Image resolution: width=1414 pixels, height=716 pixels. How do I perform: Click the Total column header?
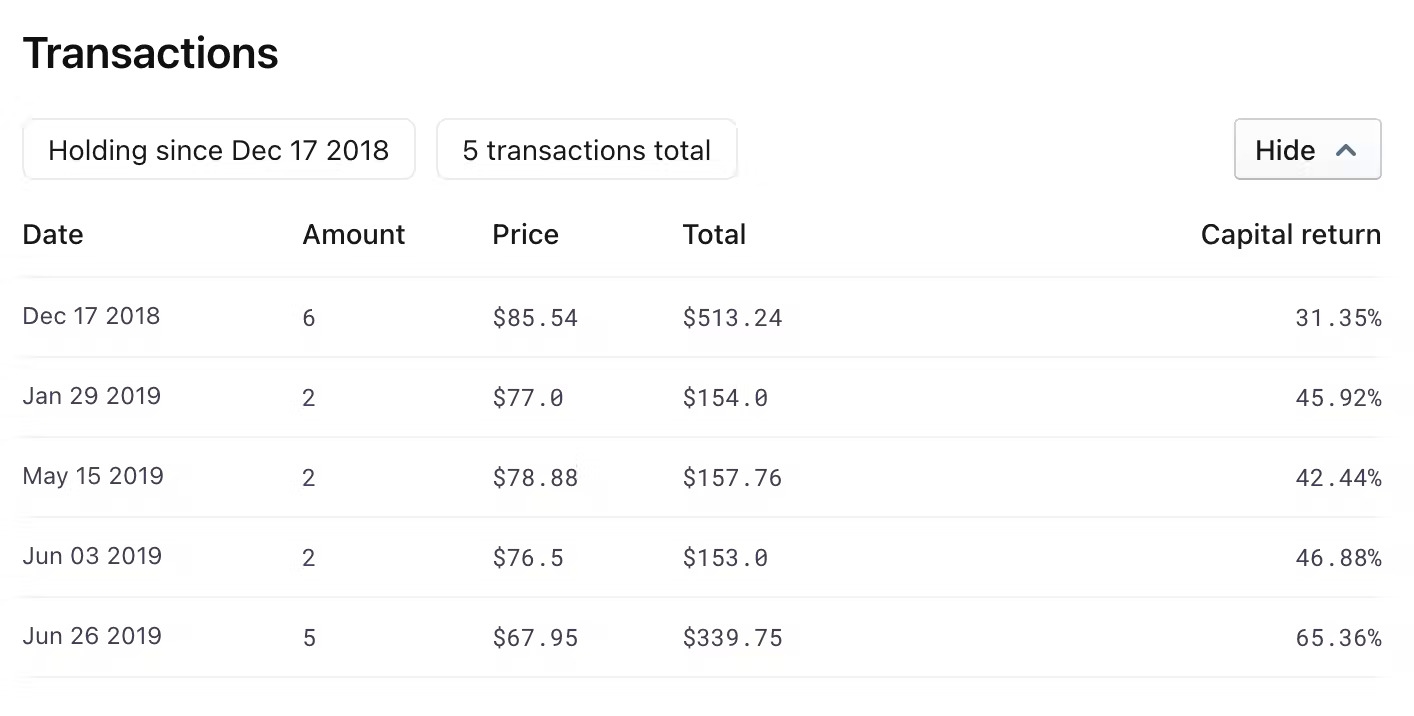(714, 235)
